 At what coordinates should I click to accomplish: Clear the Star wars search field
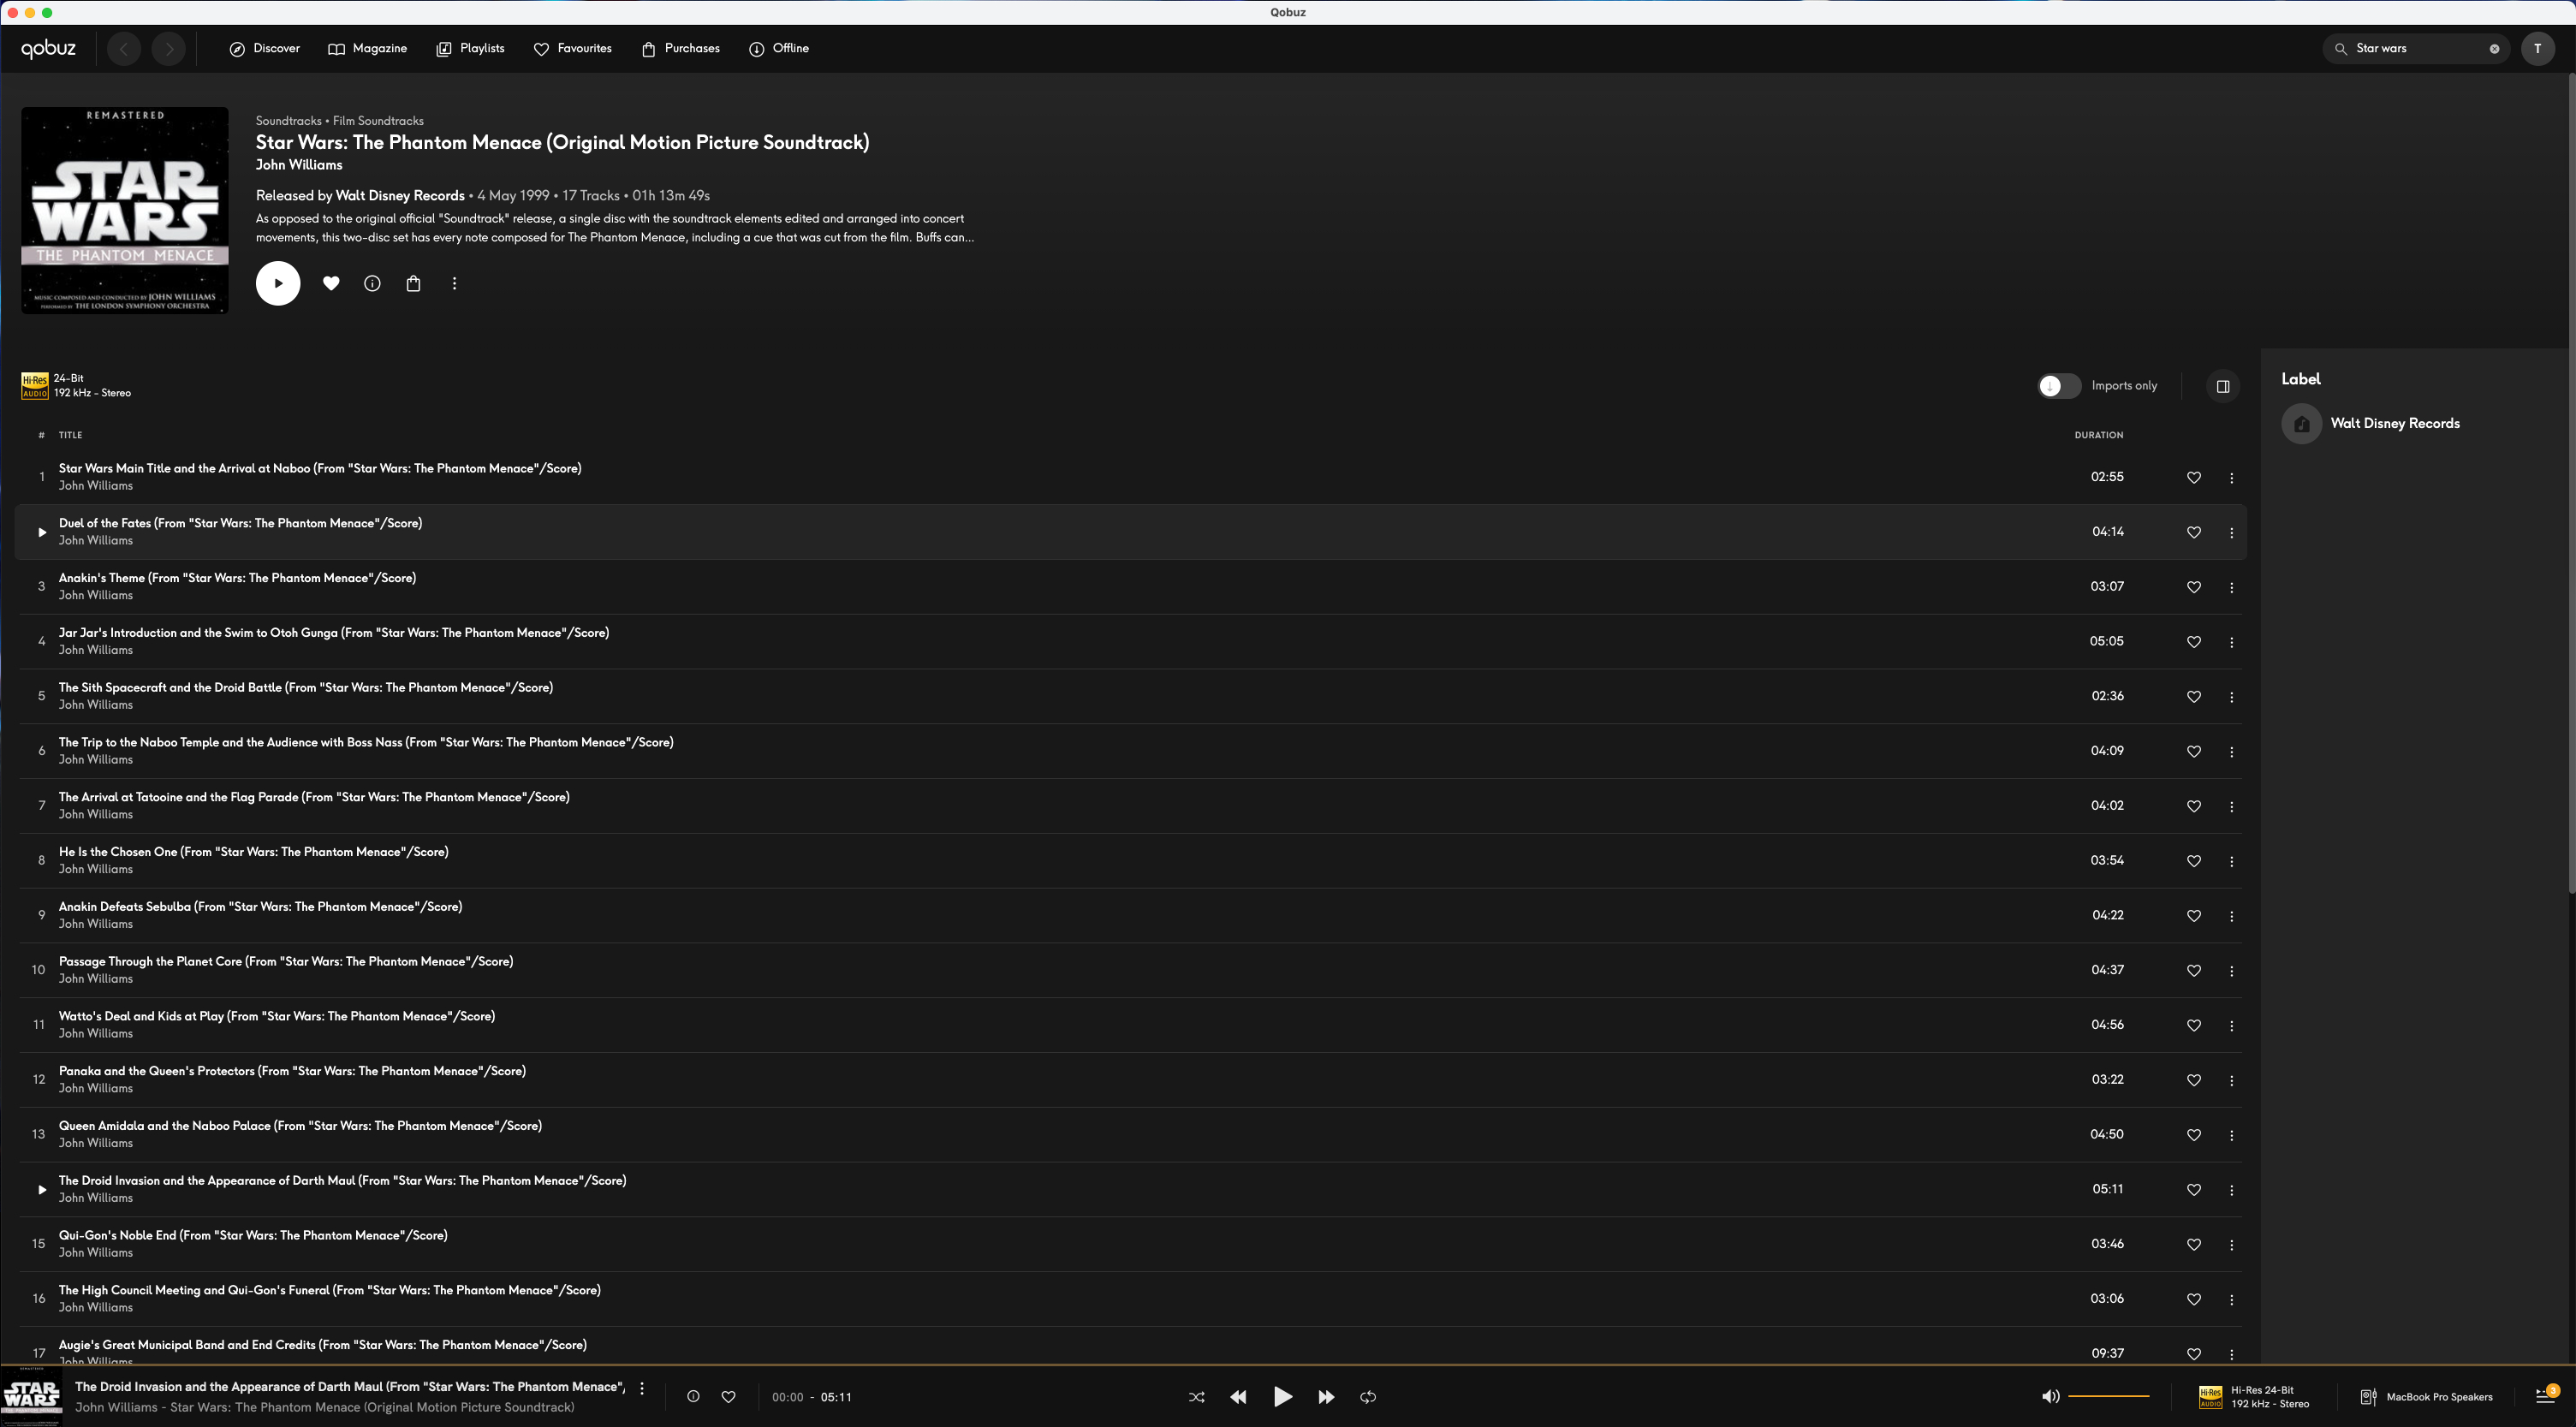click(x=2494, y=48)
